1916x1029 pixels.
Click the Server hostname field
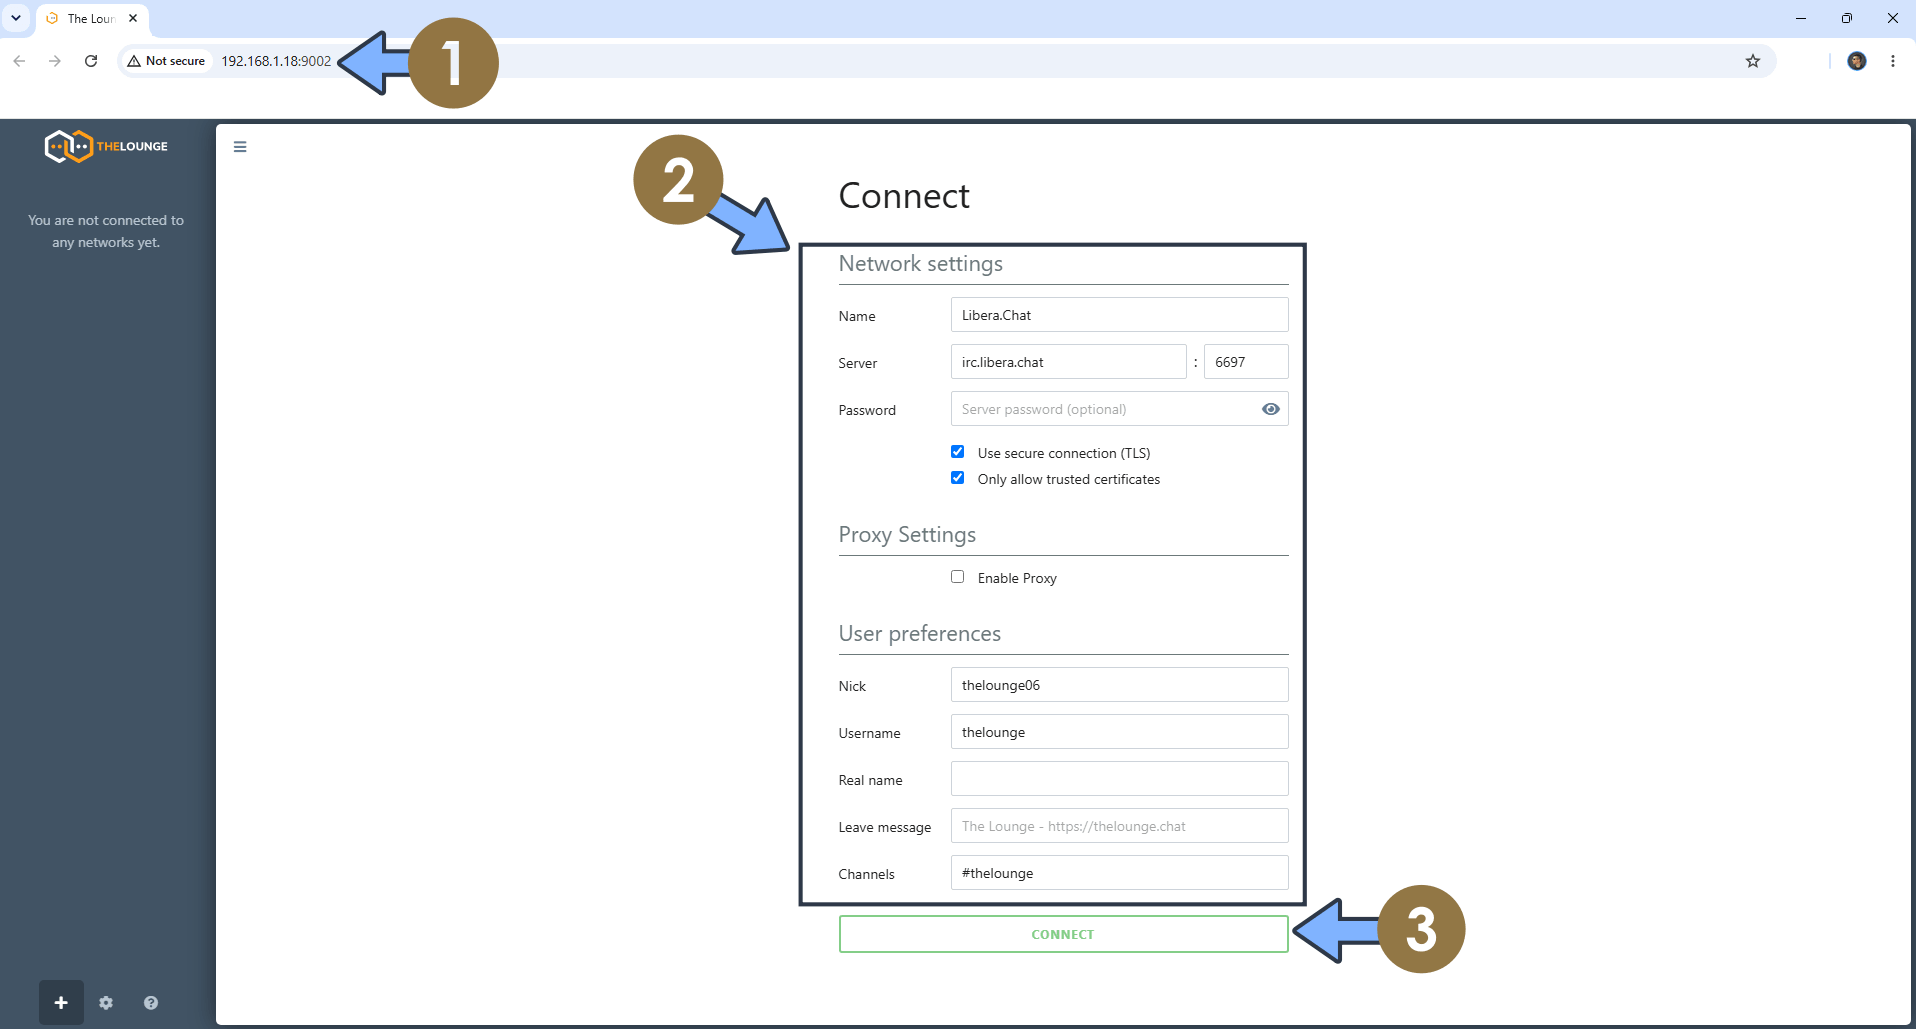(x=1068, y=362)
